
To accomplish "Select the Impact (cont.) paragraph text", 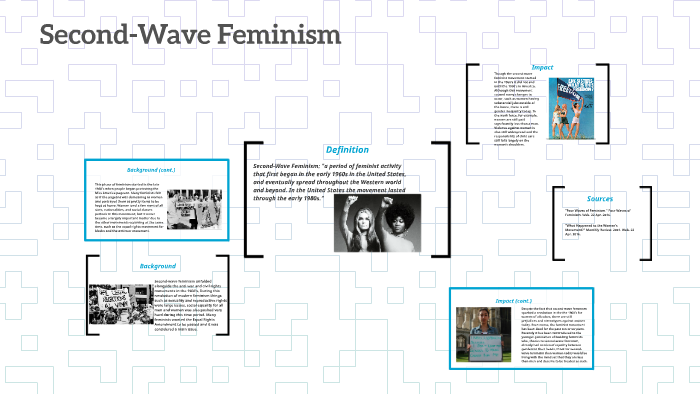I will click(x=554, y=335).
